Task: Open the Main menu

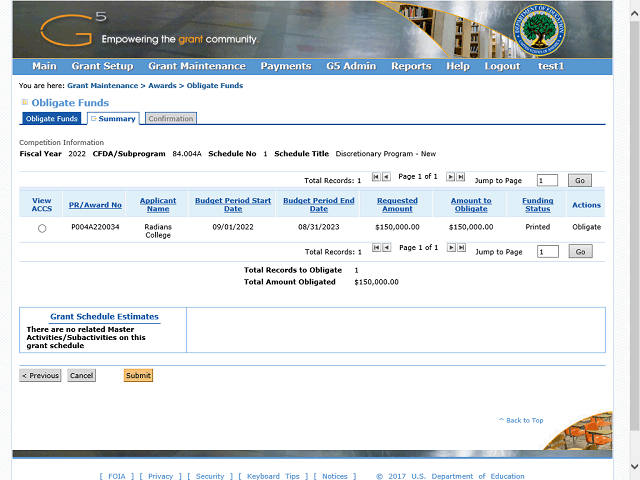Action: 44,66
